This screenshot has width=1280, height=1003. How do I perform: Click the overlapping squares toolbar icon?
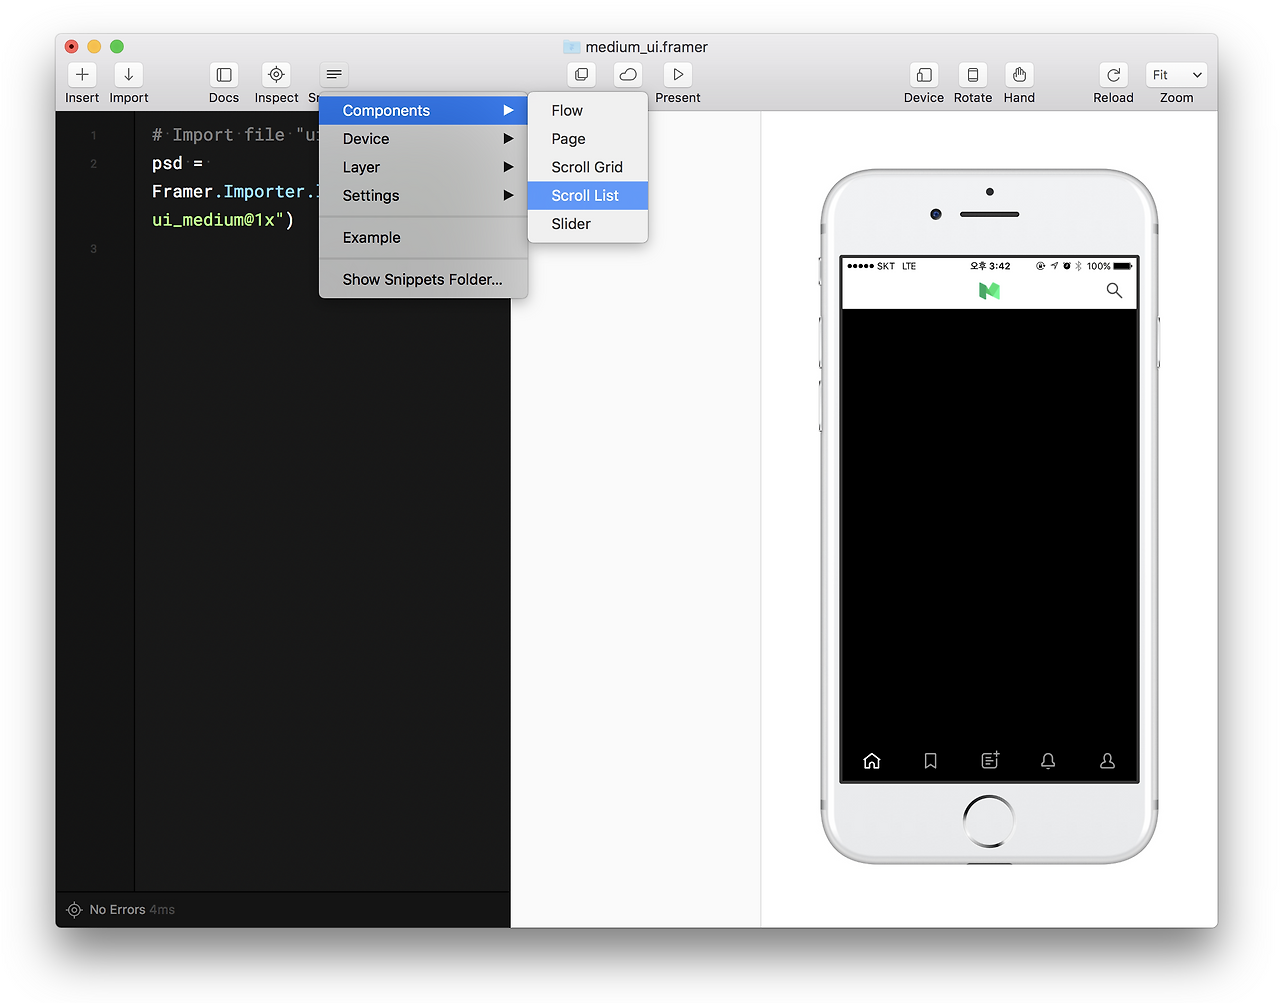click(581, 75)
